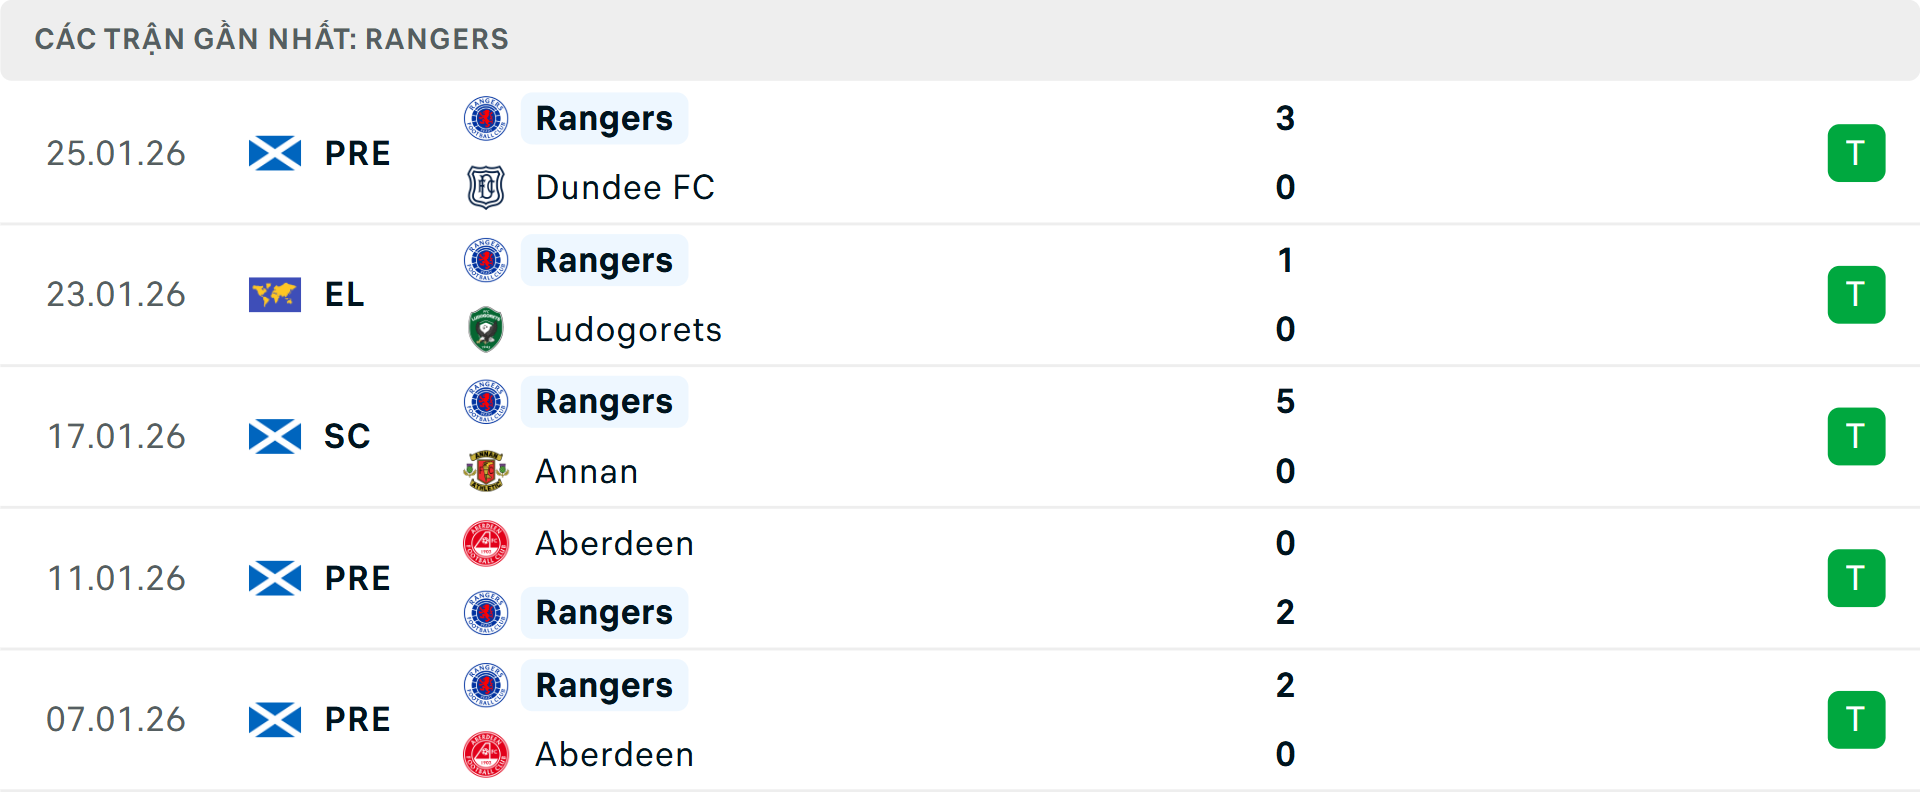
Task: Select the Dundee FC club logo
Action: (486, 187)
